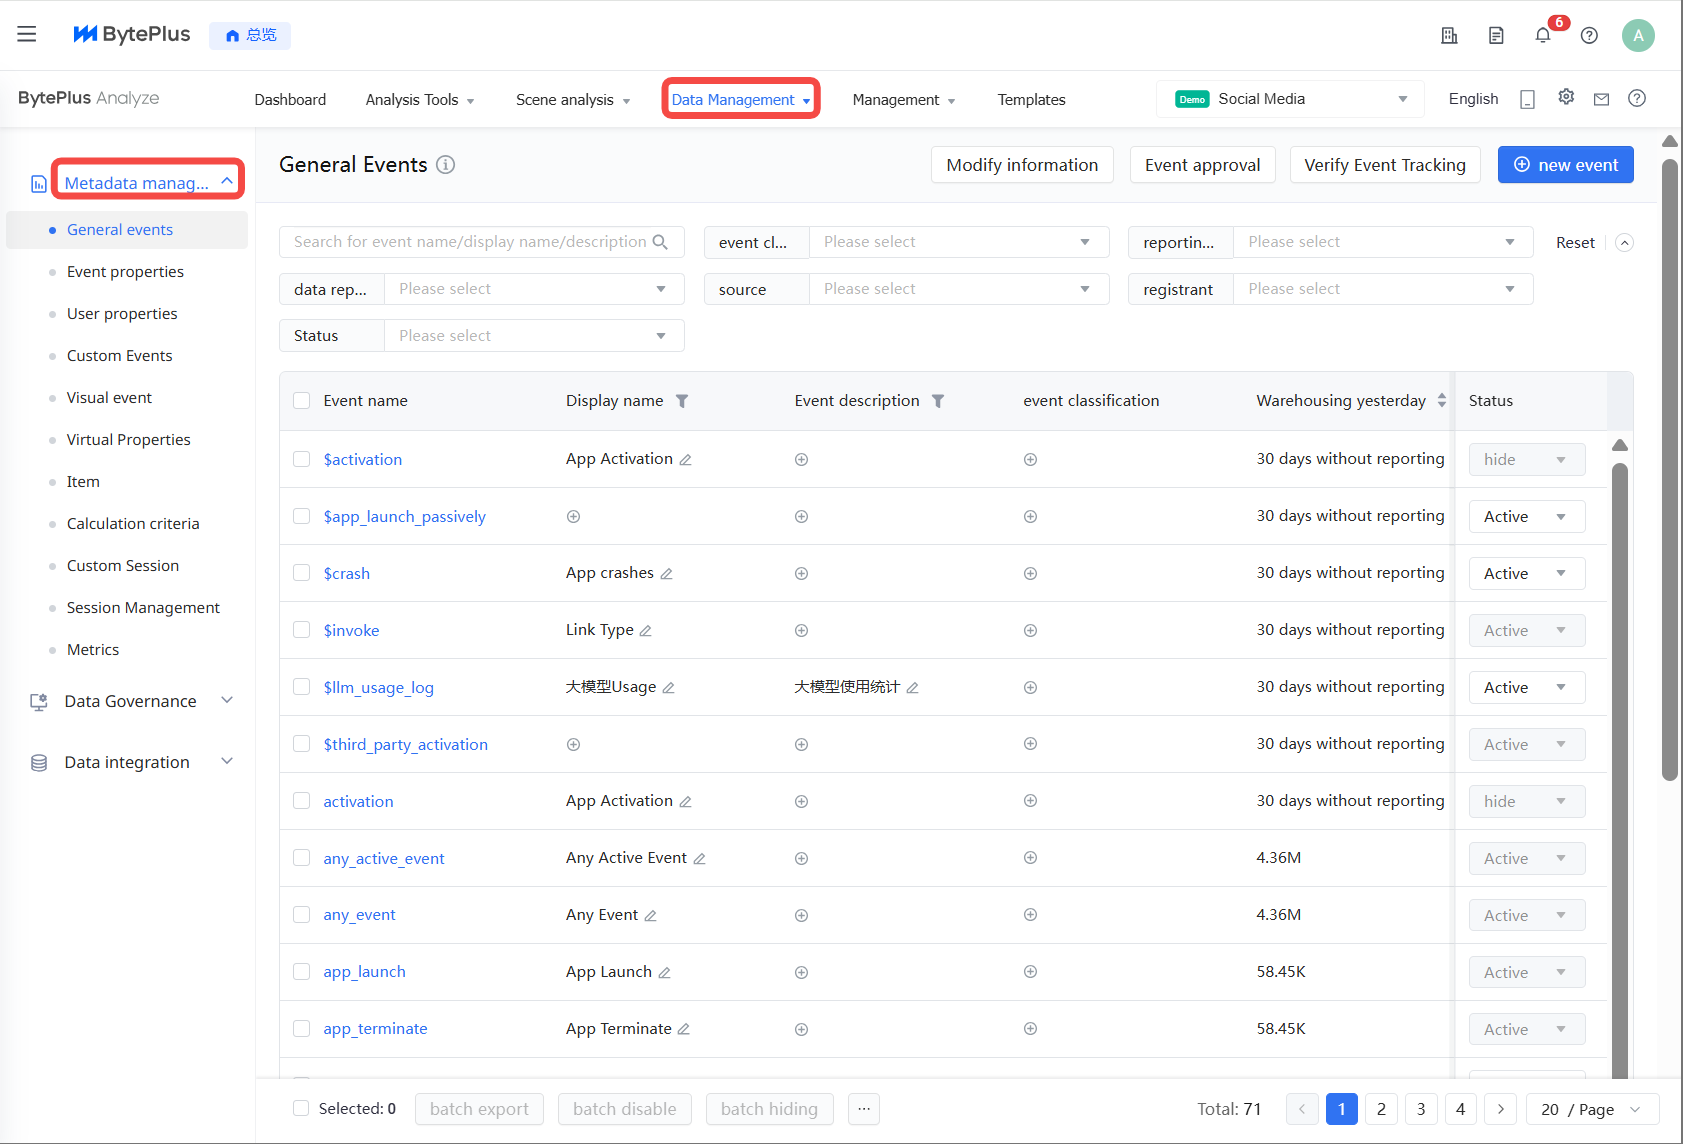1683x1144 pixels.
Task: Add event description for $activation
Action: coord(801,460)
